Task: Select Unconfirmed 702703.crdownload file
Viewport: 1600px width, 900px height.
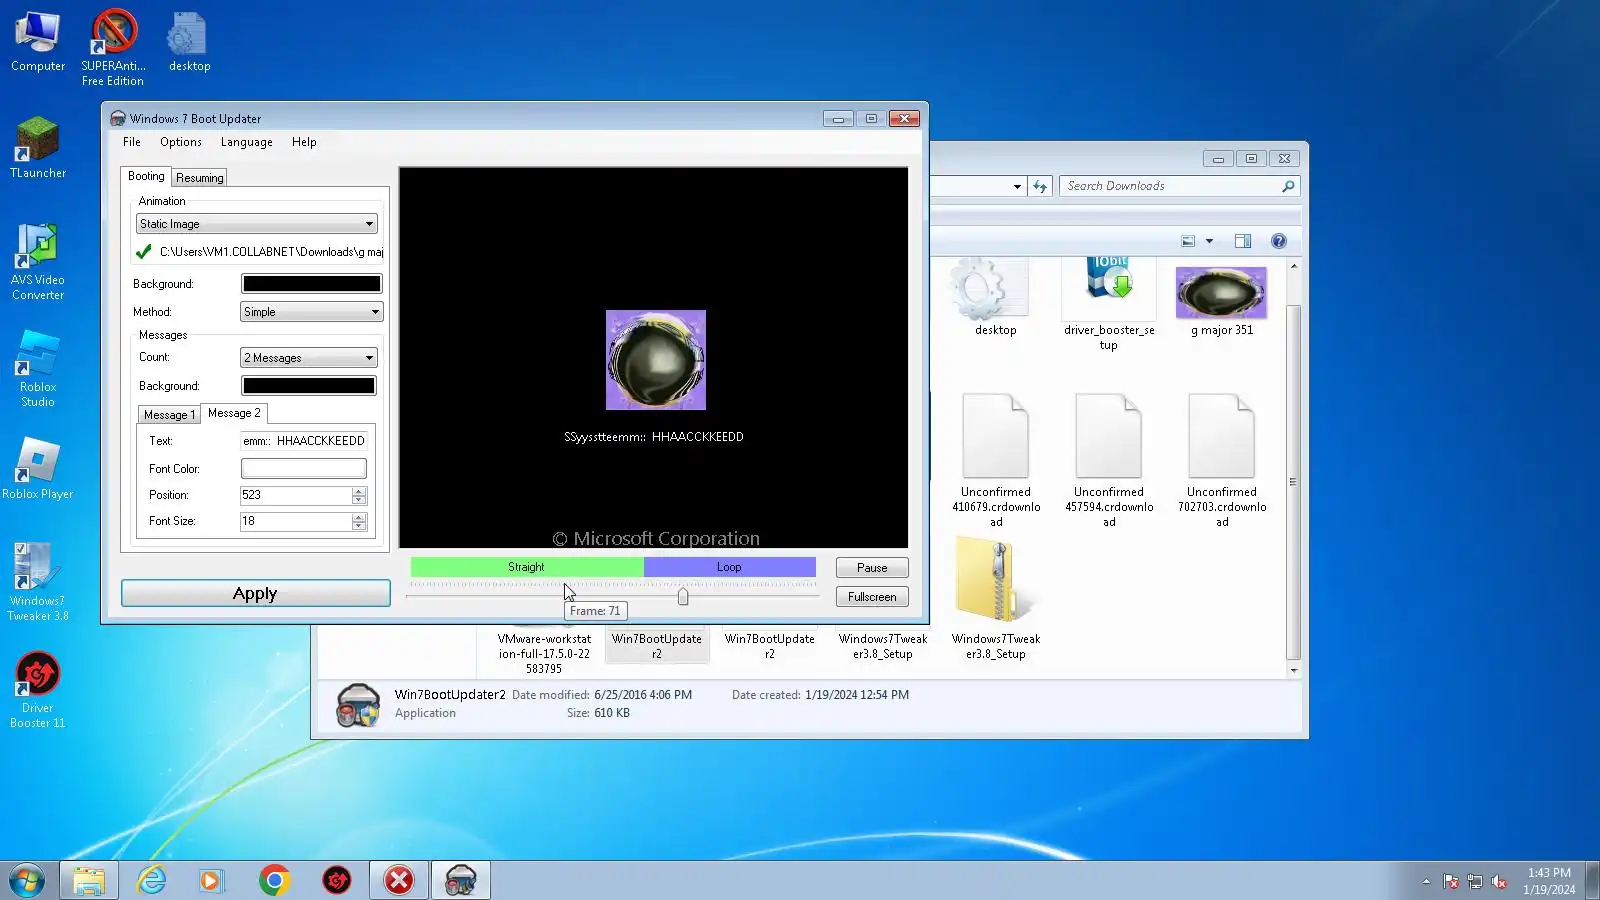Action: [x=1221, y=460]
